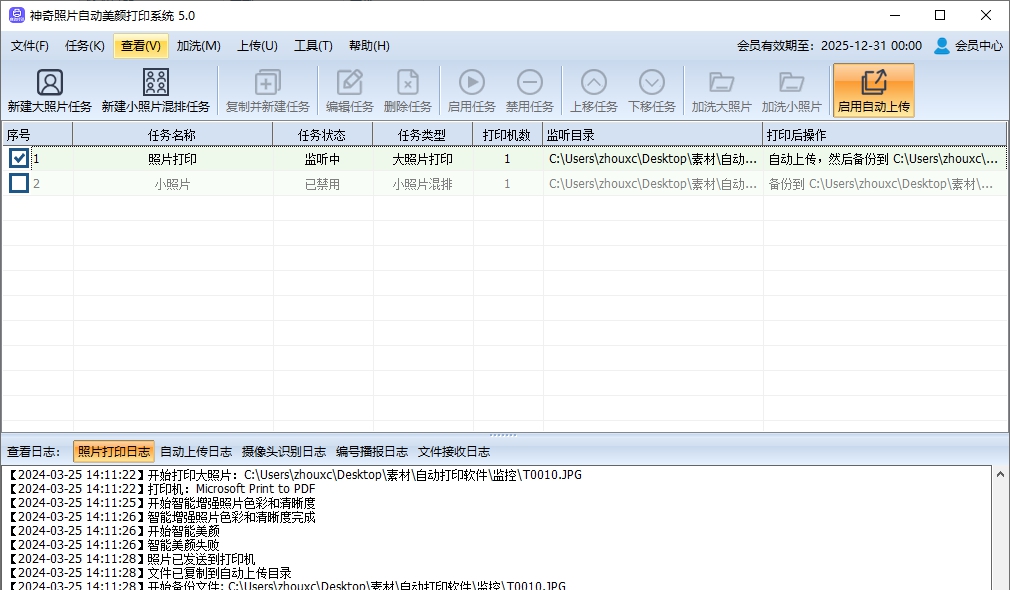Open the 会员中心 link
1010x590 pixels.
point(968,46)
